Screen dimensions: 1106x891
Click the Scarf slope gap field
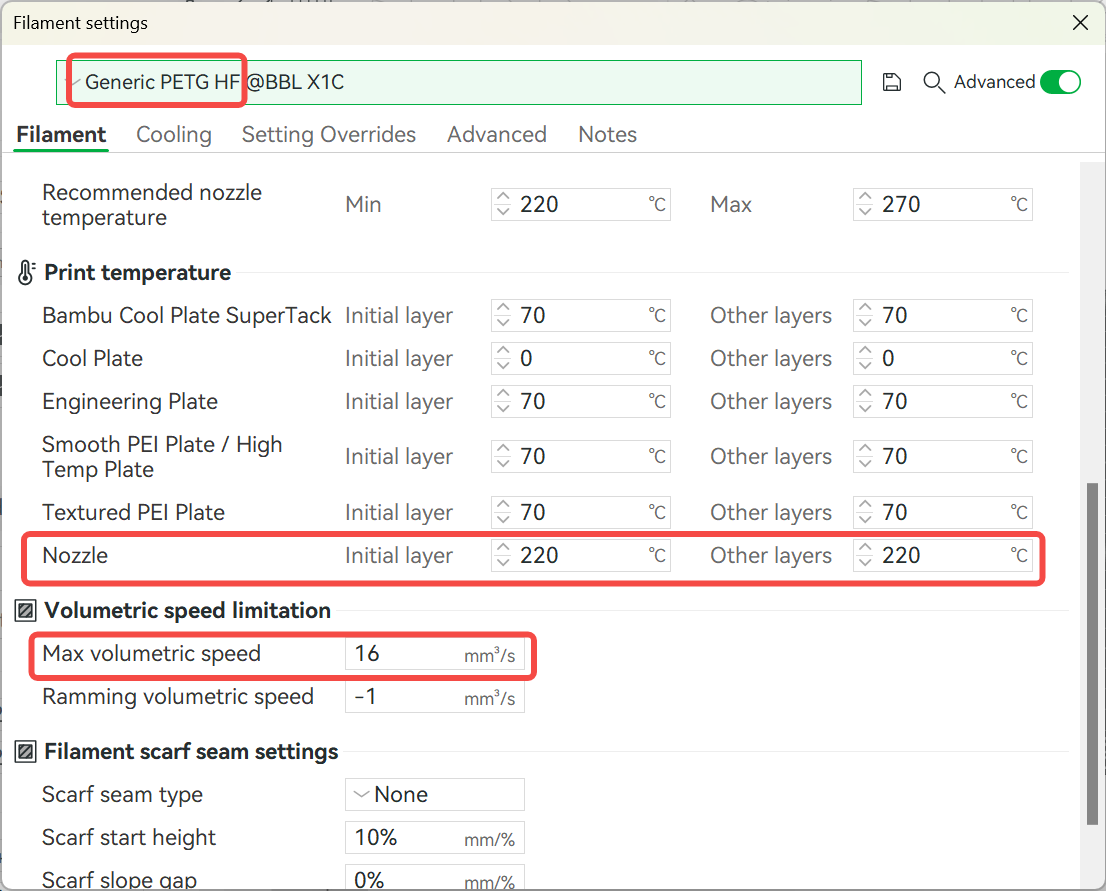434,879
